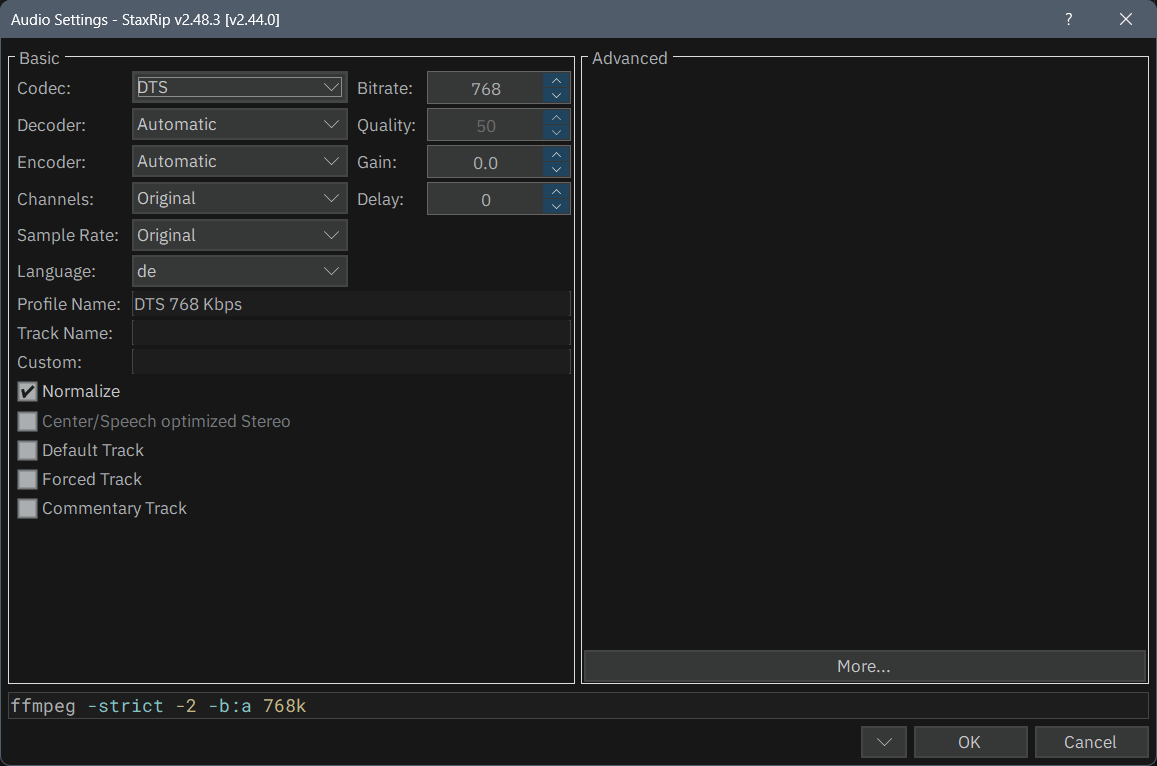Enable the Forced Track checkbox
1157x766 pixels.
click(27, 480)
